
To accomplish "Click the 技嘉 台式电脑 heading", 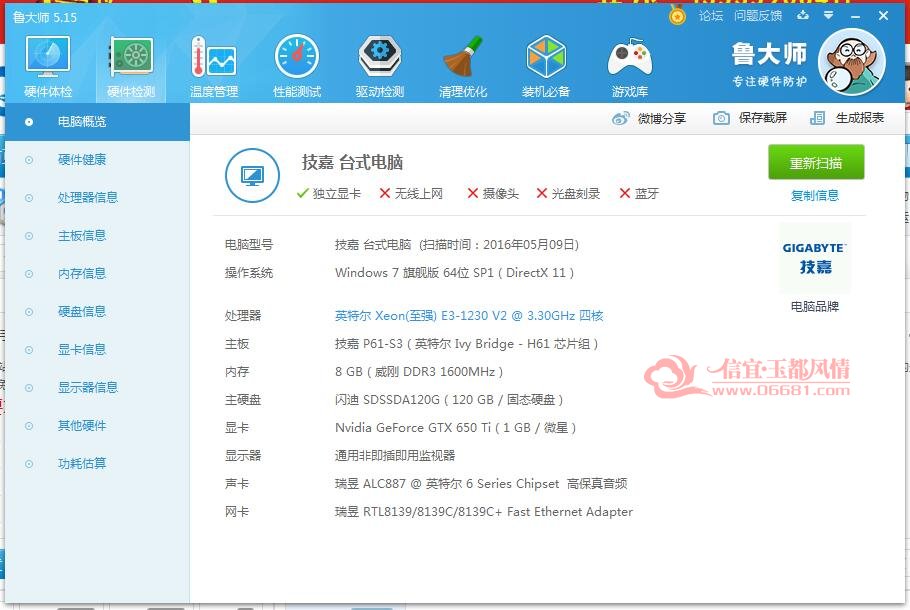I will coord(352,163).
